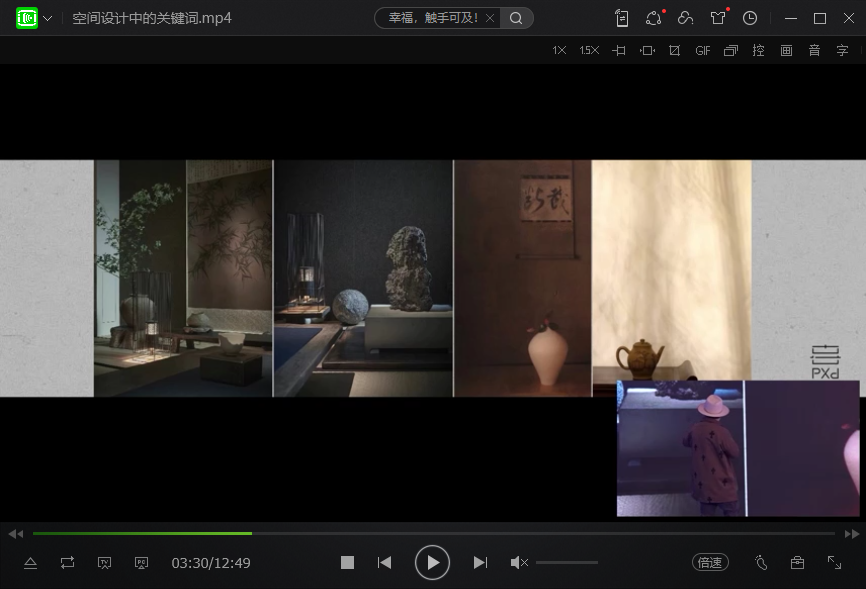
Task: Set window size to 1X
Action: coord(559,51)
